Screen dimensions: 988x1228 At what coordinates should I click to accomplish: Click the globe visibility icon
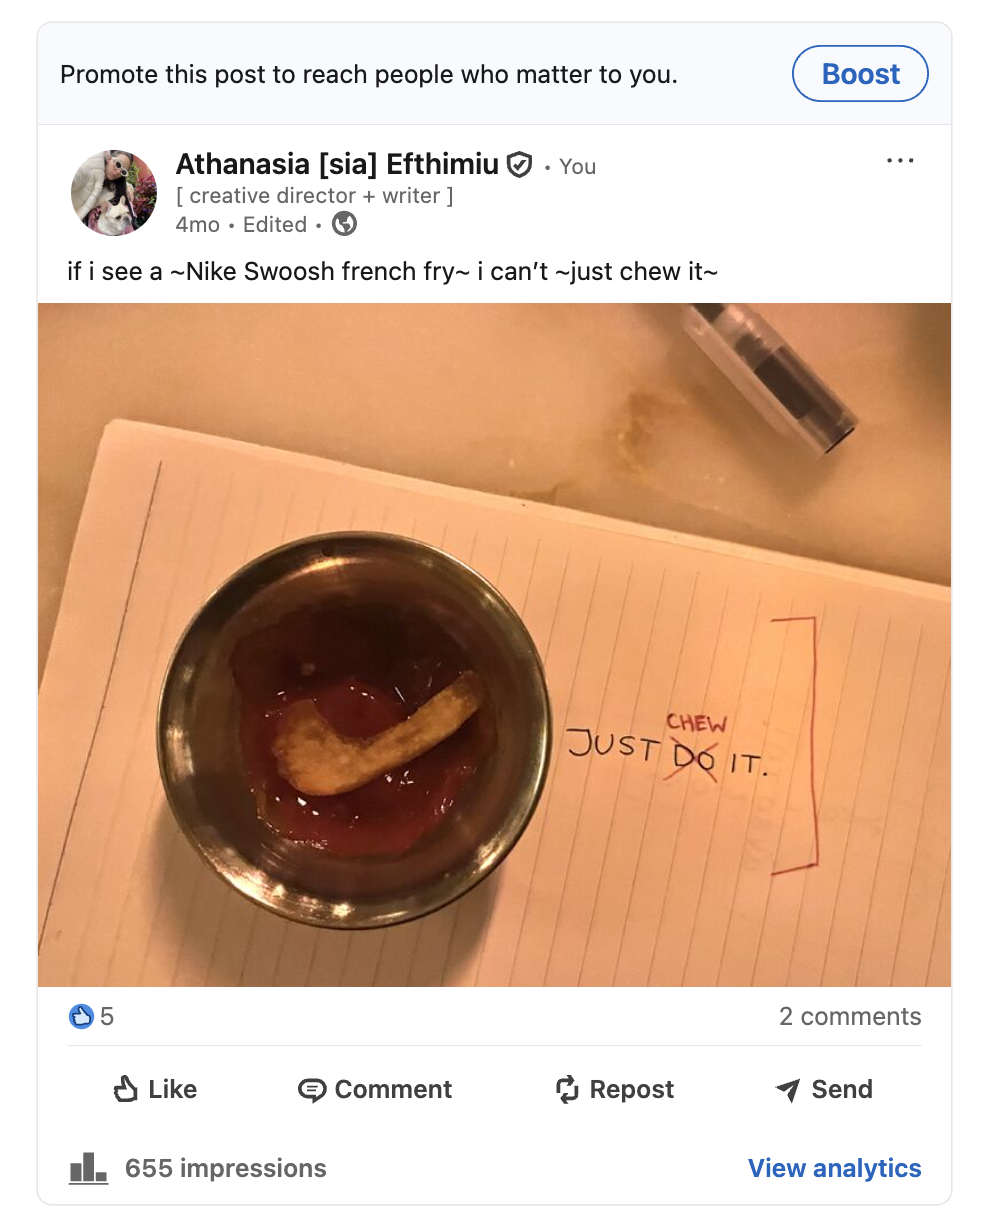344,224
